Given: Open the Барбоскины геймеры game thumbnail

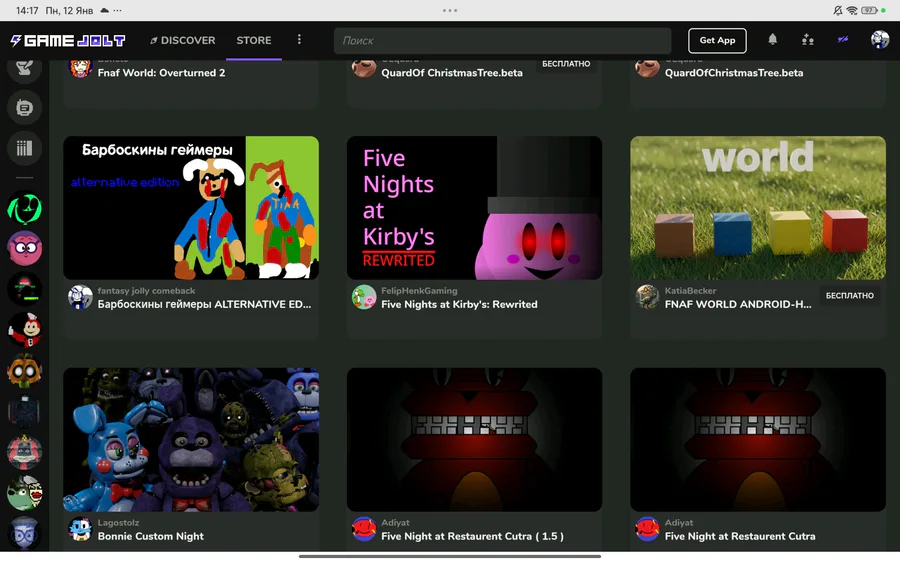Looking at the screenshot, I should (191, 208).
